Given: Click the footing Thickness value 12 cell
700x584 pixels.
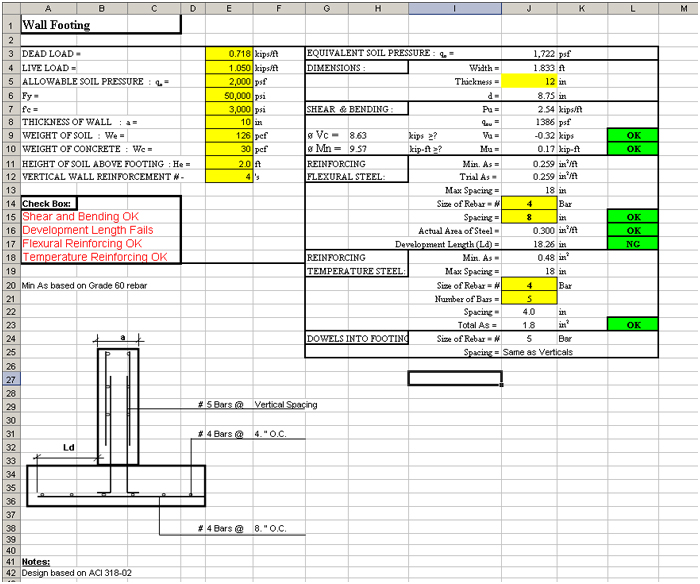Looking at the screenshot, I should click(x=529, y=81).
